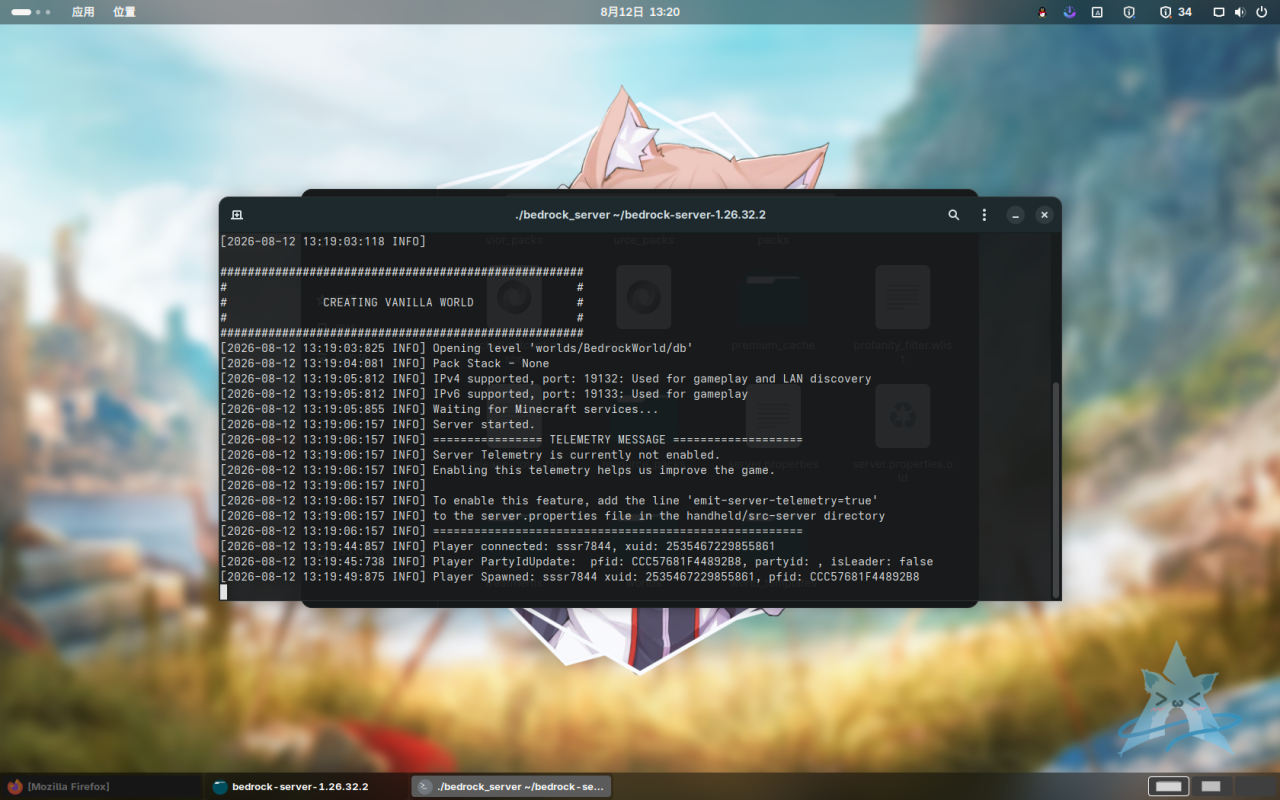Click the CREATING VANILLA WORLD banner text
Image resolution: width=1280 pixels, height=800 pixels.
pyautogui.click(x=398, y=302)
